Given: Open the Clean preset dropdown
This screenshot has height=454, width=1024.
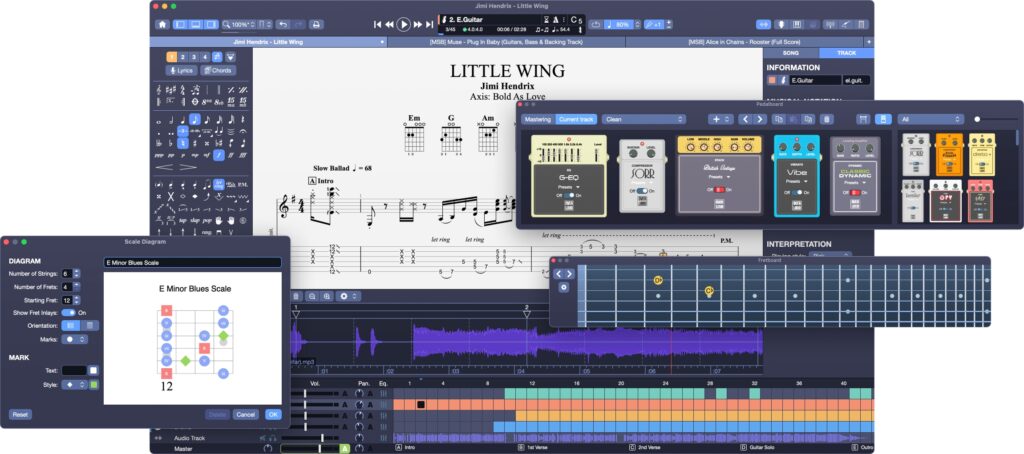Looking at the screenshot, I should pyautogui.click(x=643, y=119).
